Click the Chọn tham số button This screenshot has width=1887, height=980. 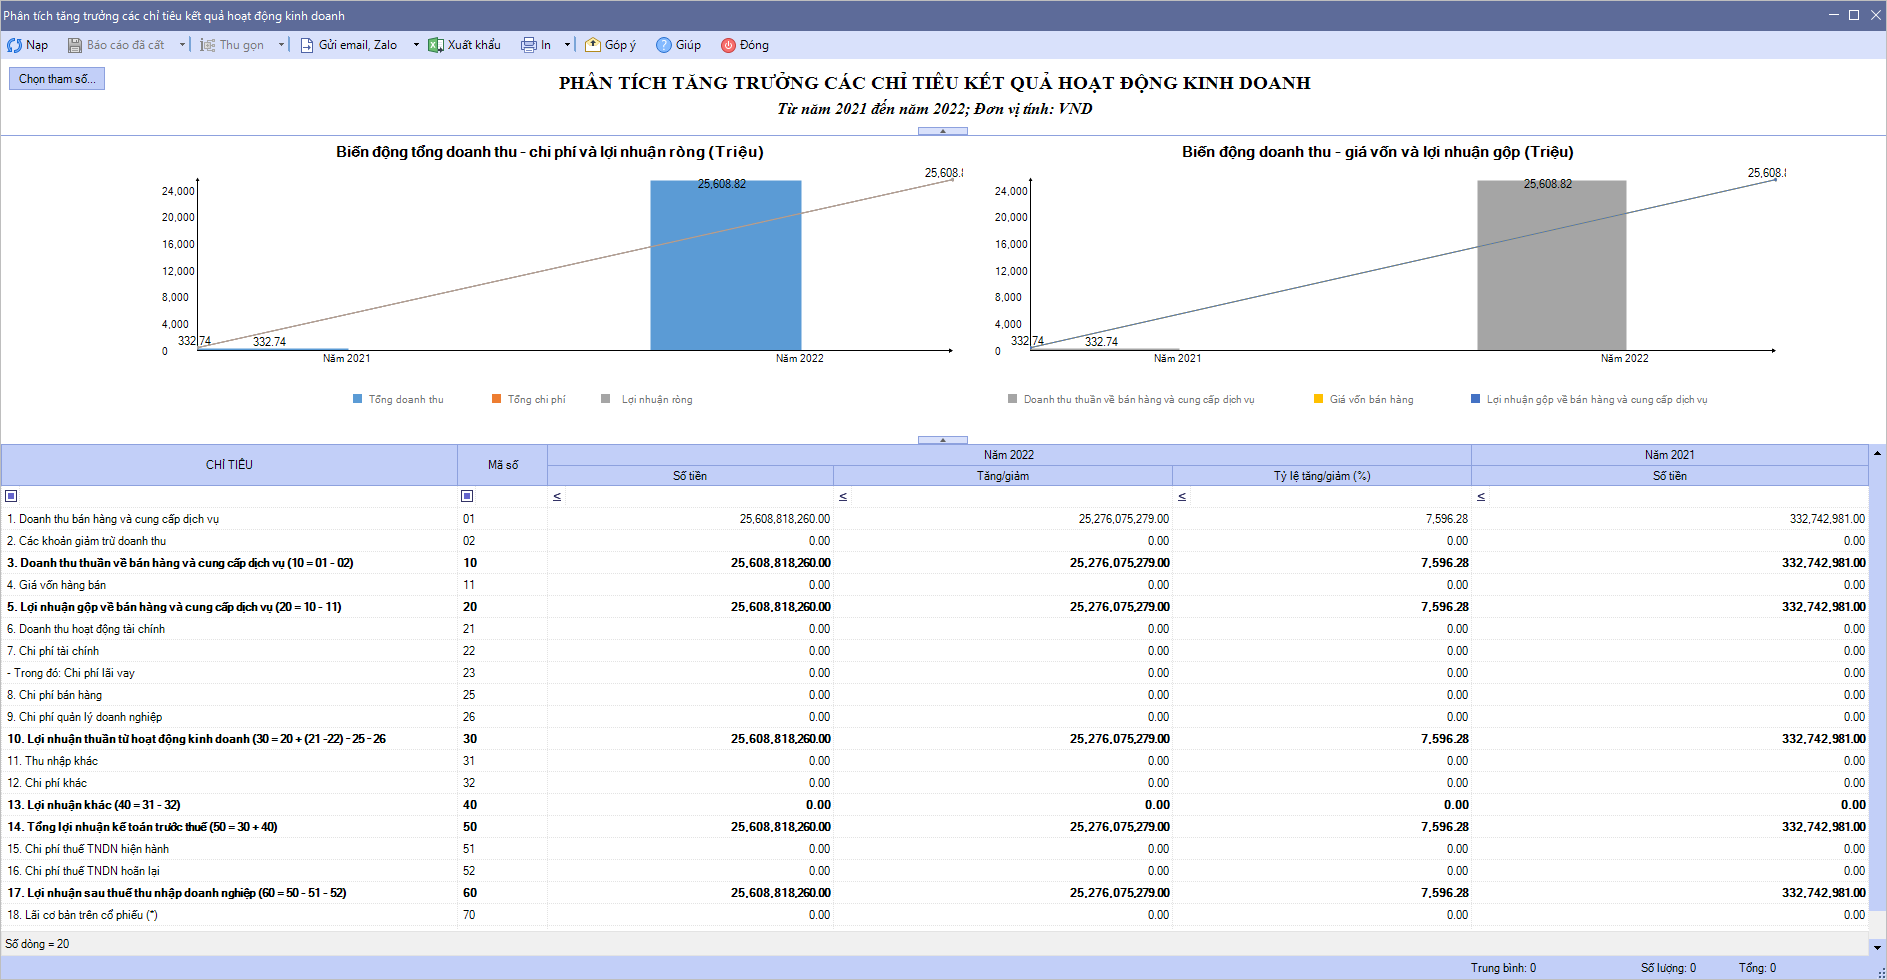pyautogui.click(x=57, y=79)
